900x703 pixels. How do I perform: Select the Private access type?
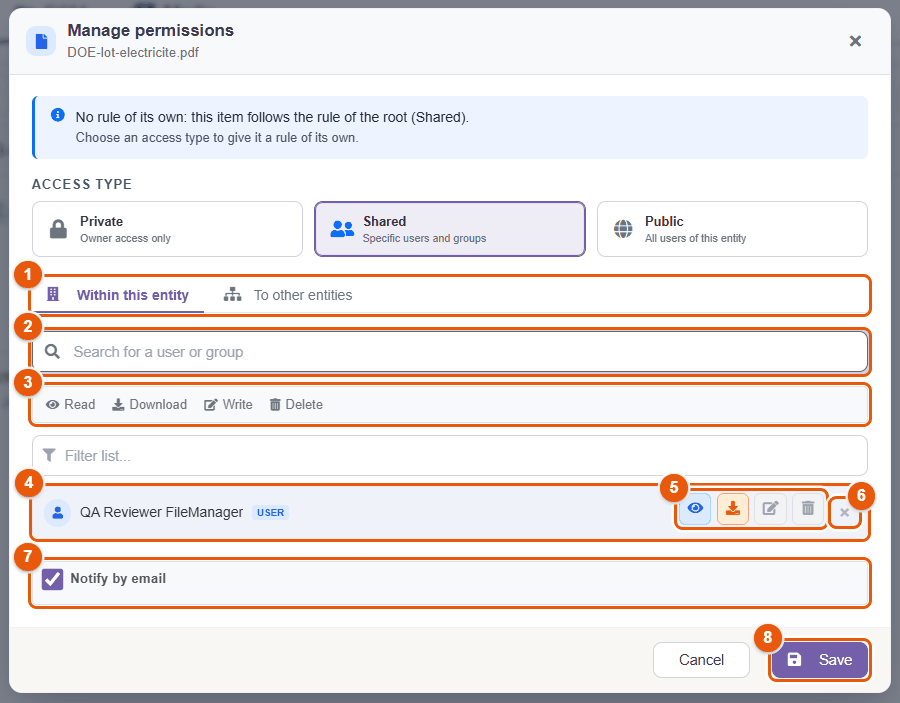[x=167, y=229]
